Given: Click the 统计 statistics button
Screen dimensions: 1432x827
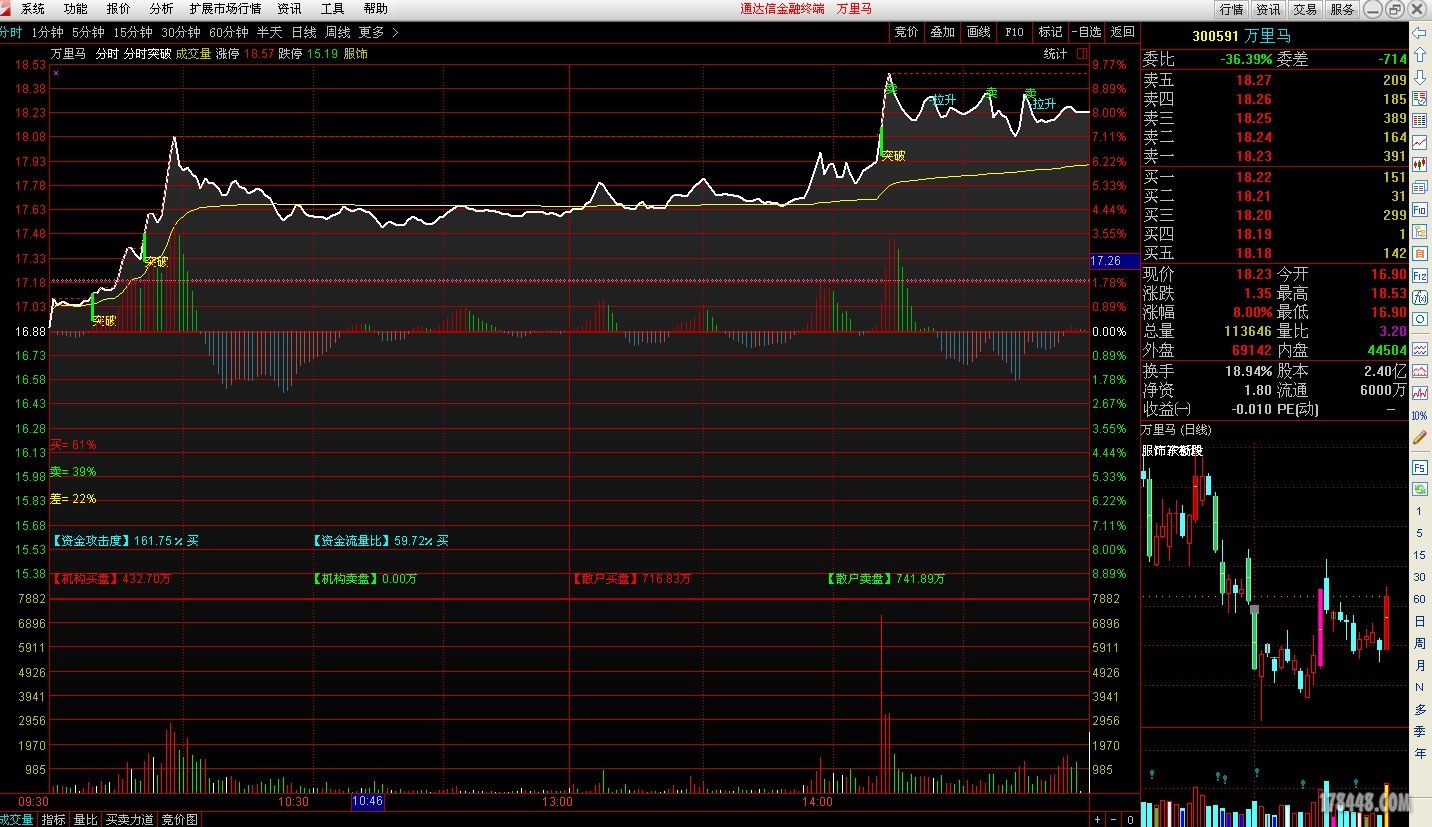Looking at the screenshot, I should 1055,54.
